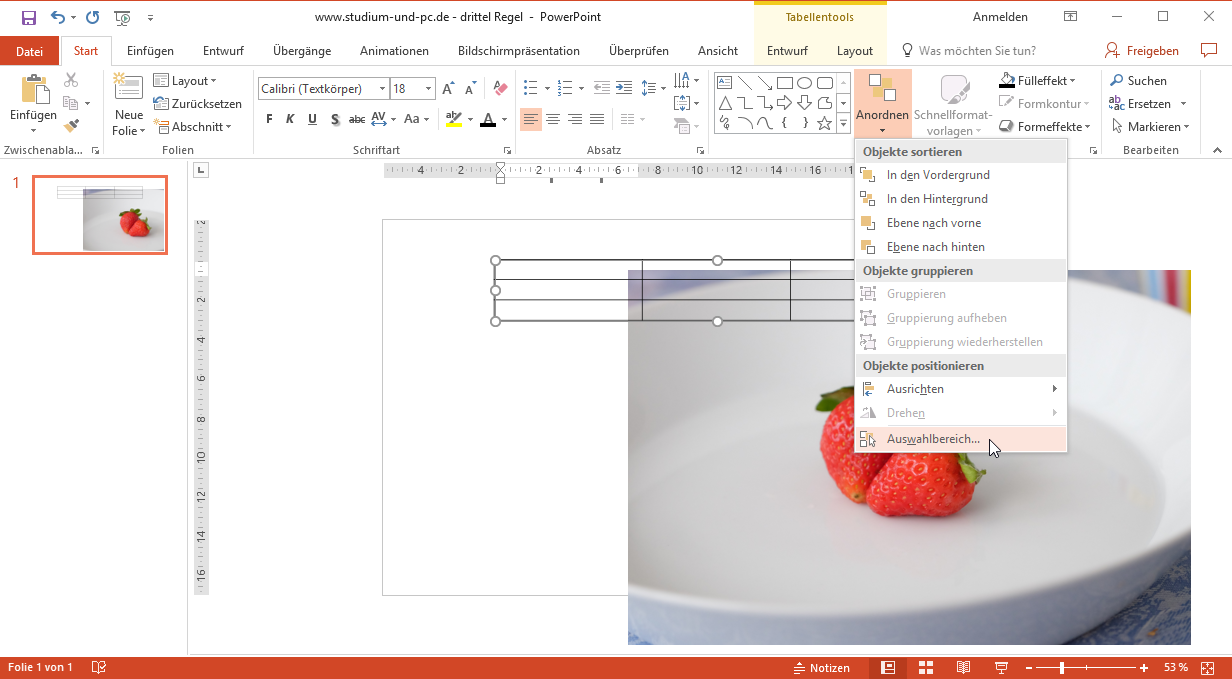
Task: Click the Freigeben share button
Action: (1142, 51)
